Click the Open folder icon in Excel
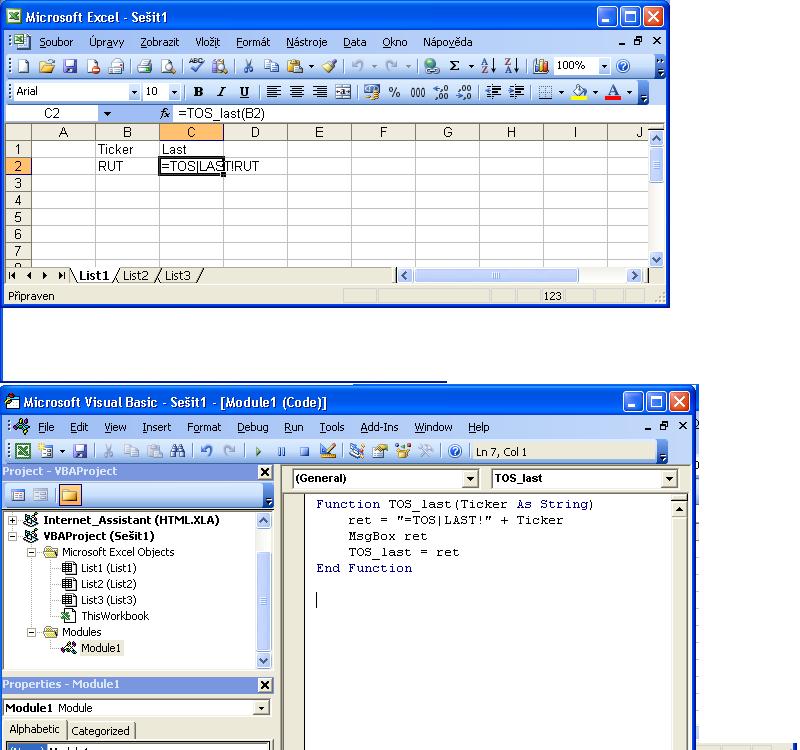 47,66
